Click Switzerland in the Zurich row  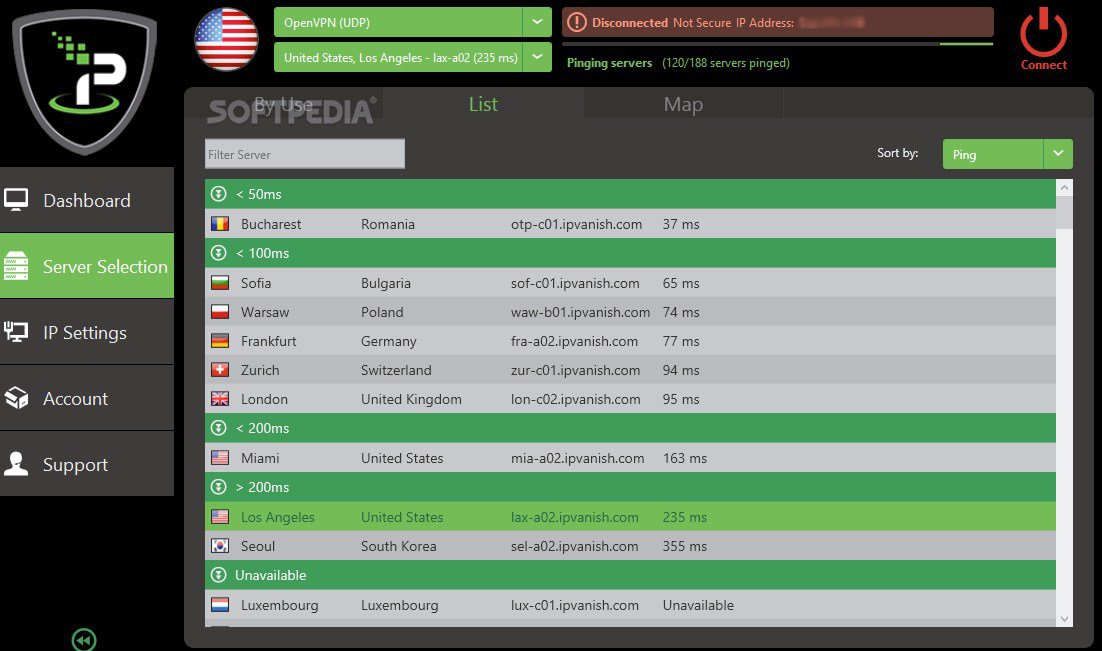pos(396,370)
